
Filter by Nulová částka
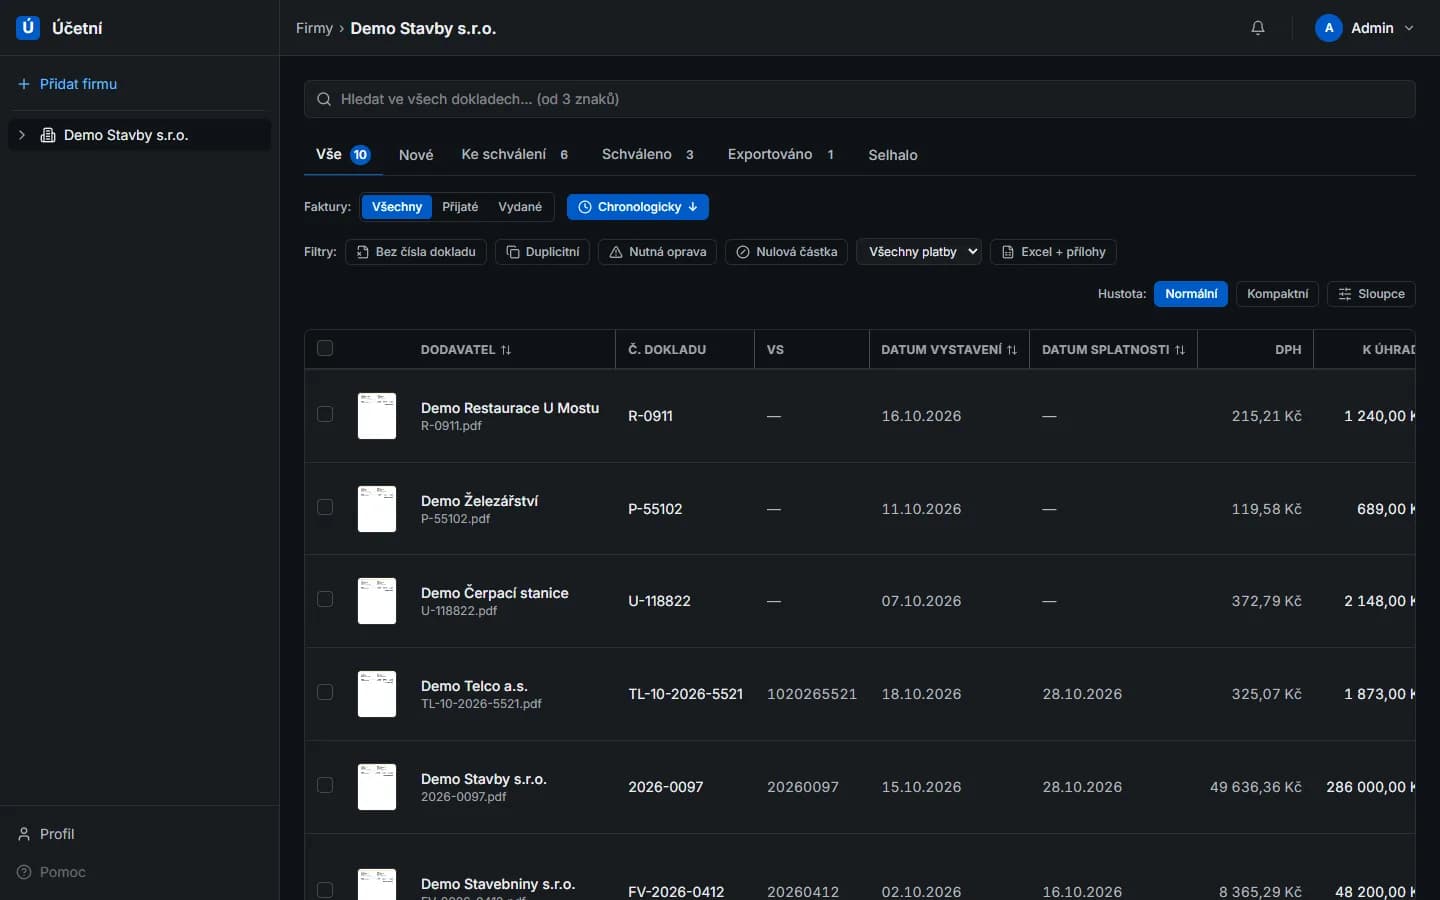point(787,252)
